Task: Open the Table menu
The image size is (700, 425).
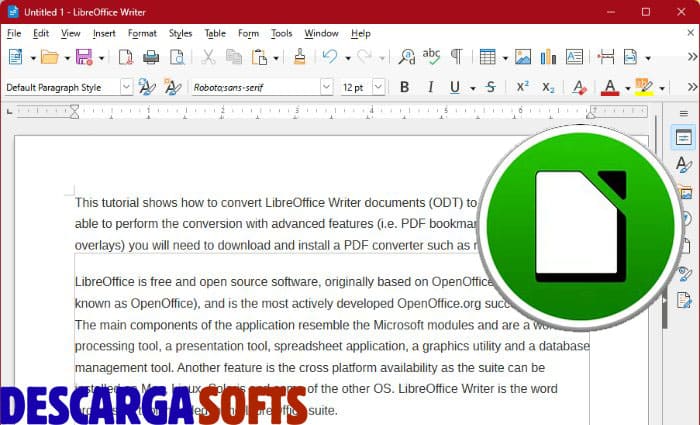Action: coord(215,33)
